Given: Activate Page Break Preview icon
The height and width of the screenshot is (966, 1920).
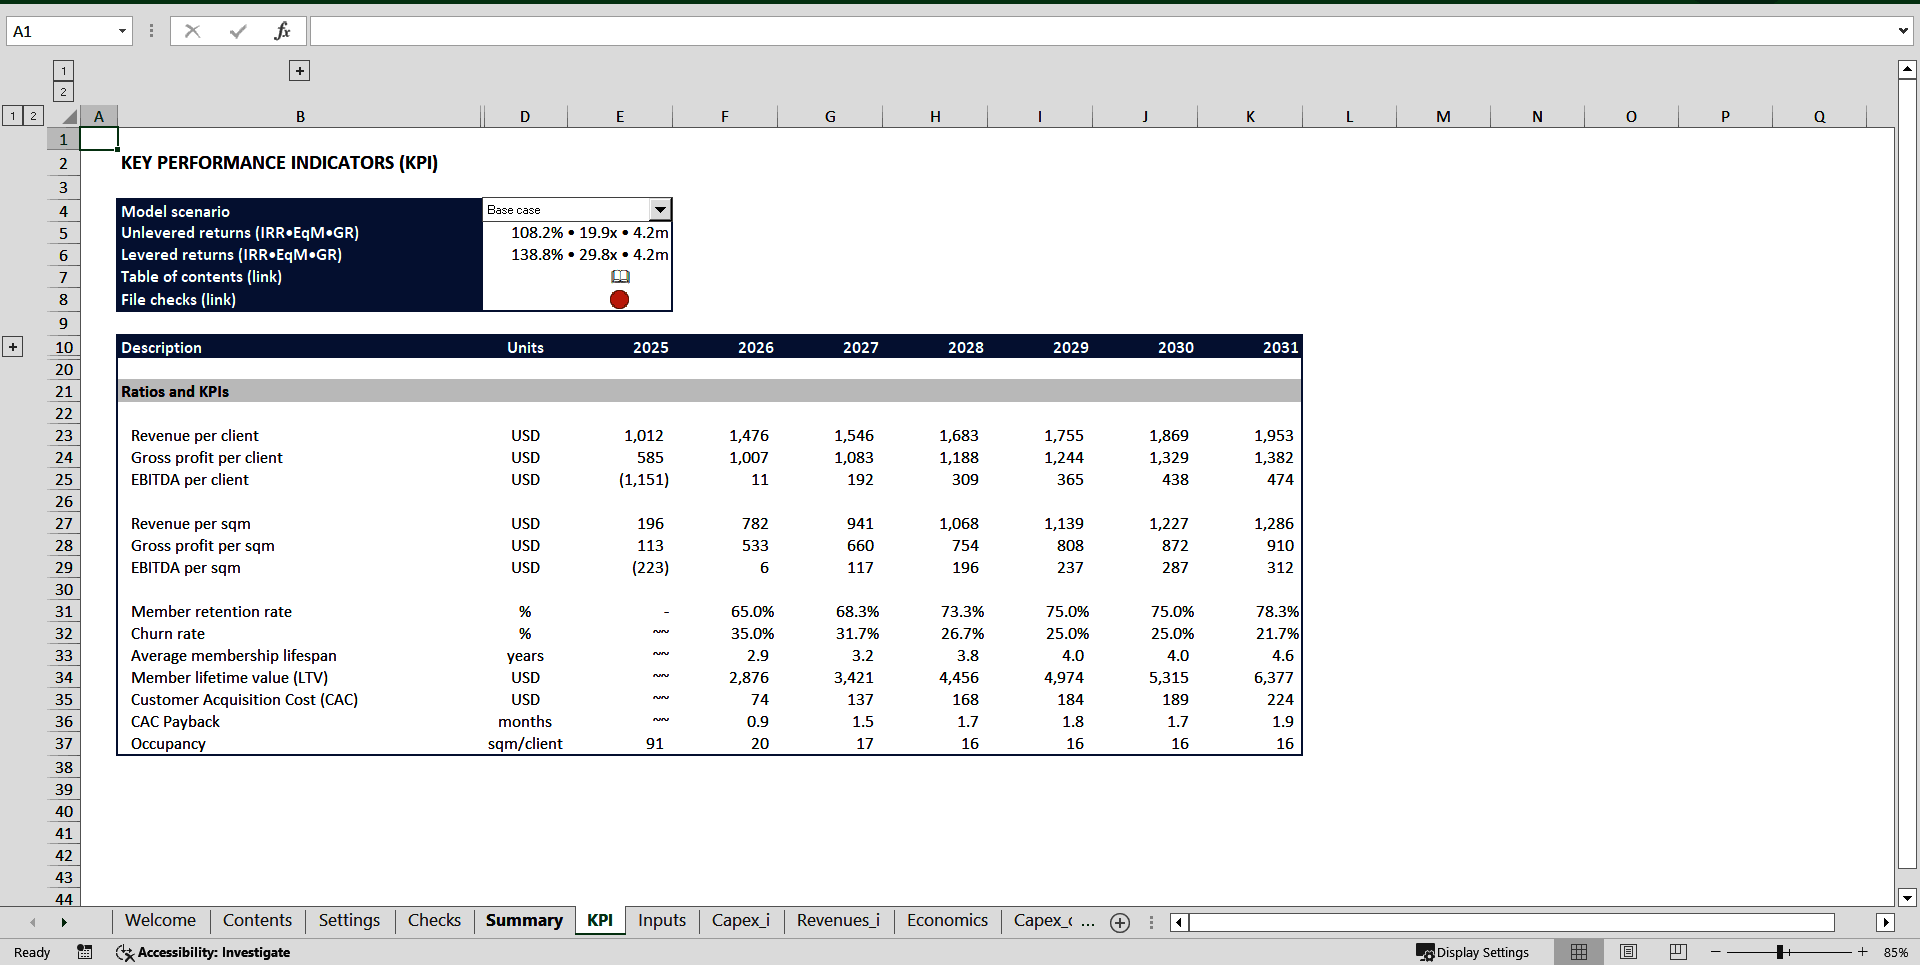Looking at the screenshot, I should 1678,952.
